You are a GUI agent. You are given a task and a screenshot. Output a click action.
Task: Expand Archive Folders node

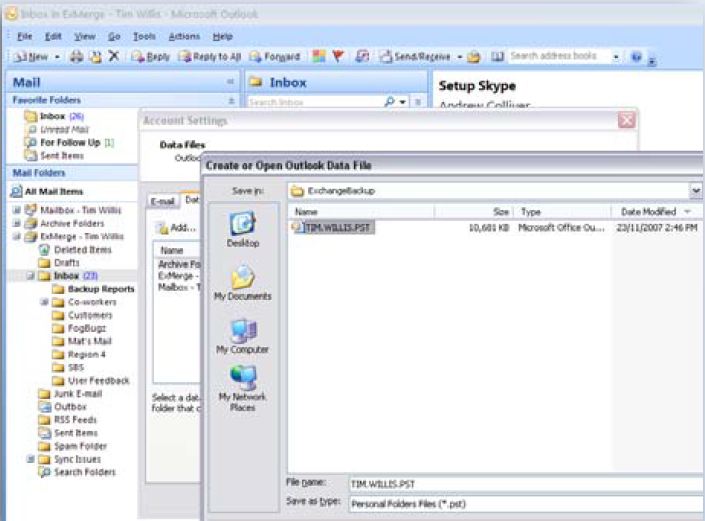point(17,223)
